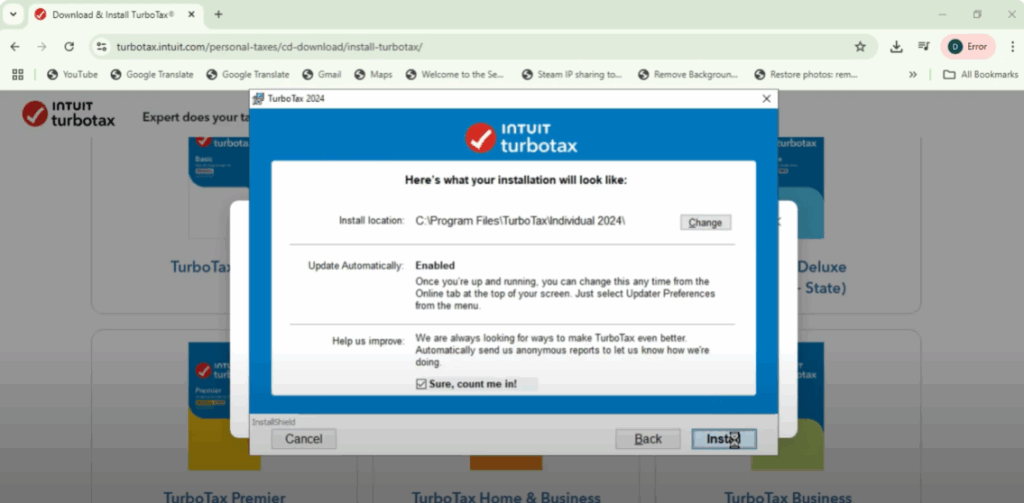Image resolution: width=1024 pixels, height=503 pixels.
Task: Open media controls icon in Chrome toolbar
Action: coord(923,47)
